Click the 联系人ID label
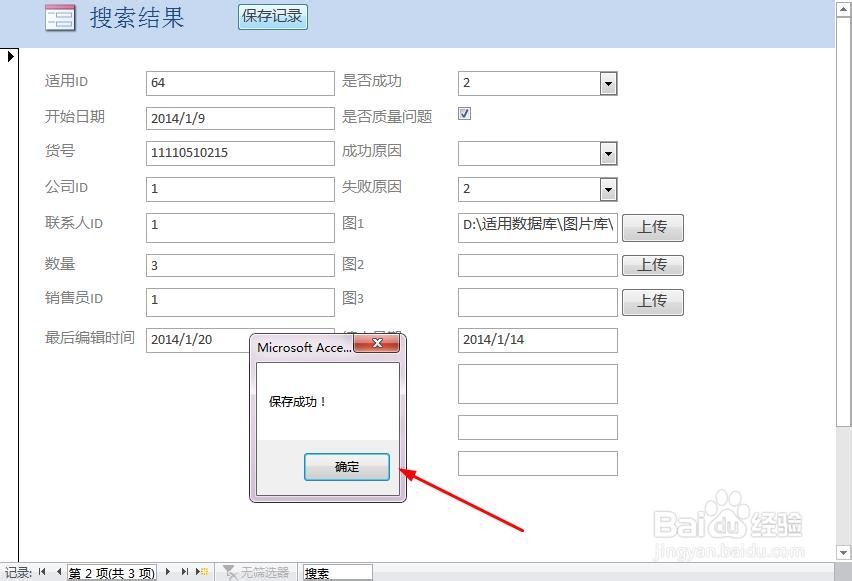 tap(74, 223)
